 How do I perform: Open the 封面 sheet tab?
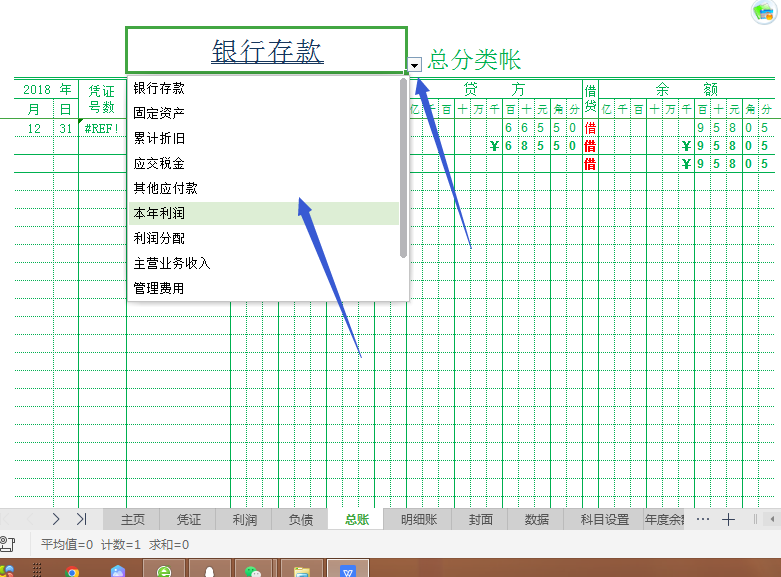480,520
